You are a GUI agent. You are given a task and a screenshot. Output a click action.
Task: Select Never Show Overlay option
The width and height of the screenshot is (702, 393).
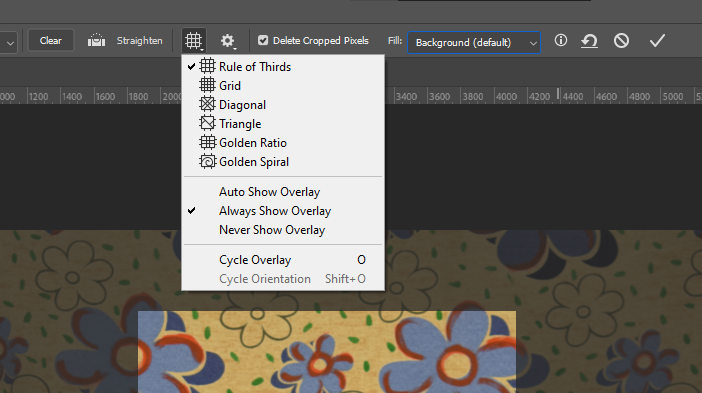(x=283, y=230)
